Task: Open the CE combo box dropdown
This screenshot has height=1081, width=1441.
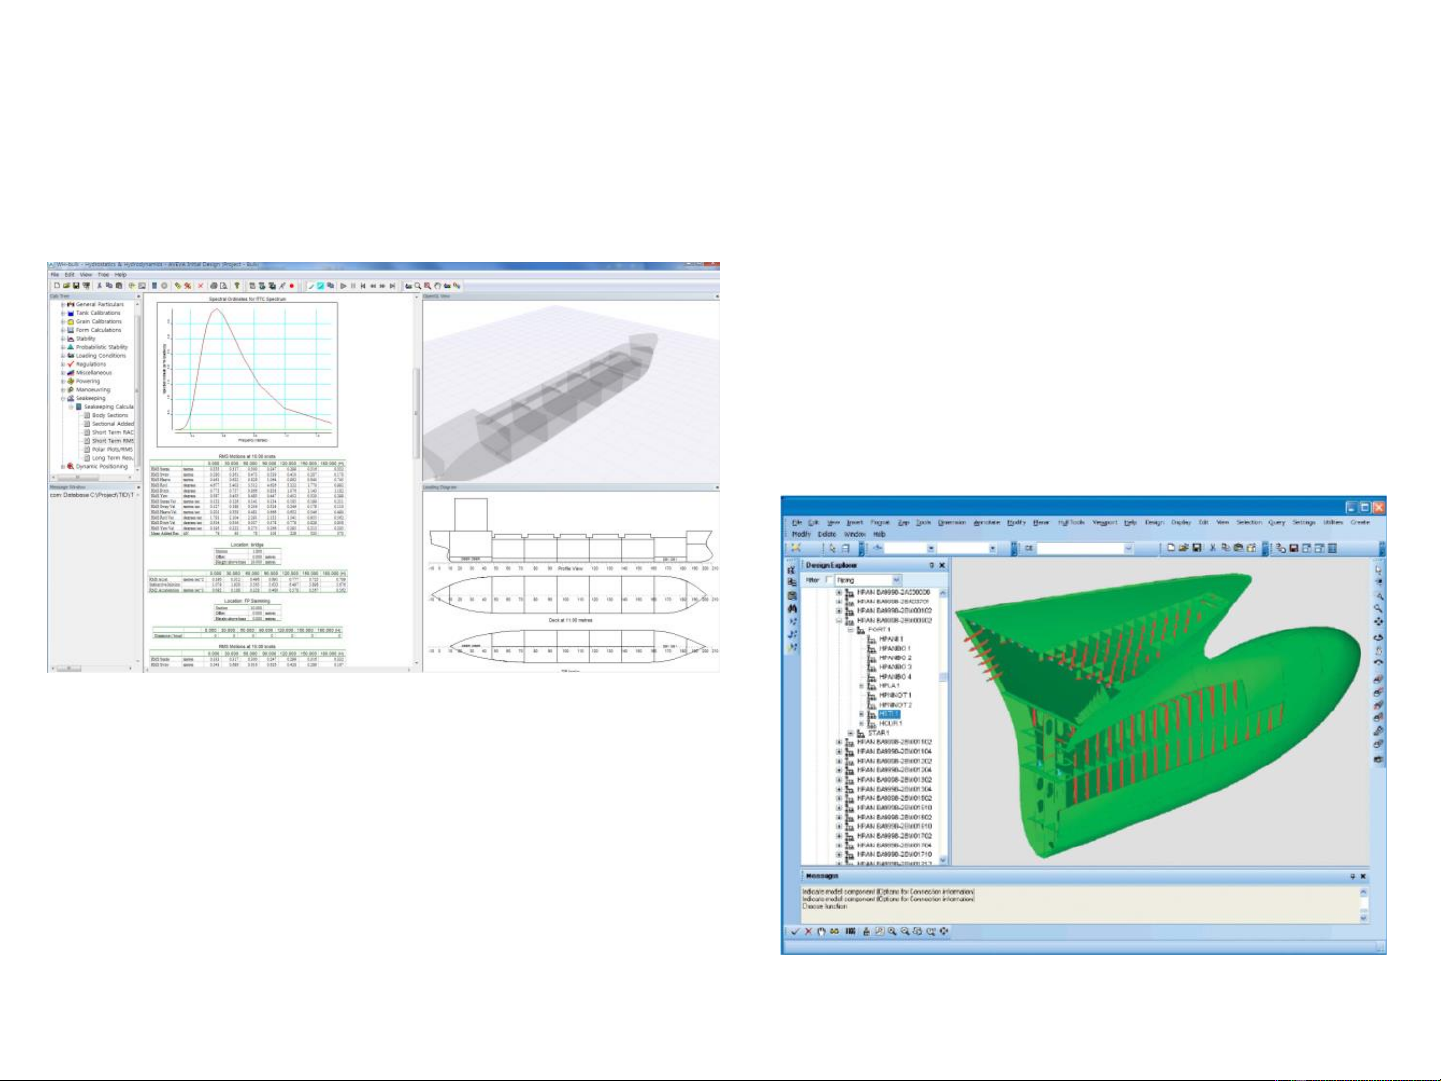Action: (1128, 548)
